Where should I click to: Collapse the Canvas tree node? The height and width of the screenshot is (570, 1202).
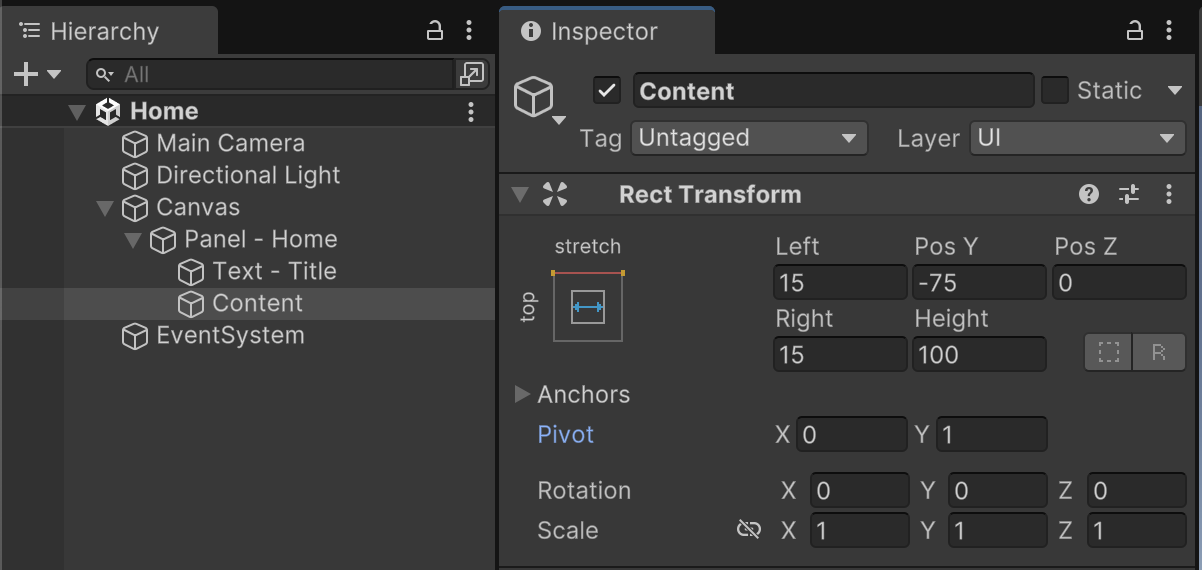(105, 208)
